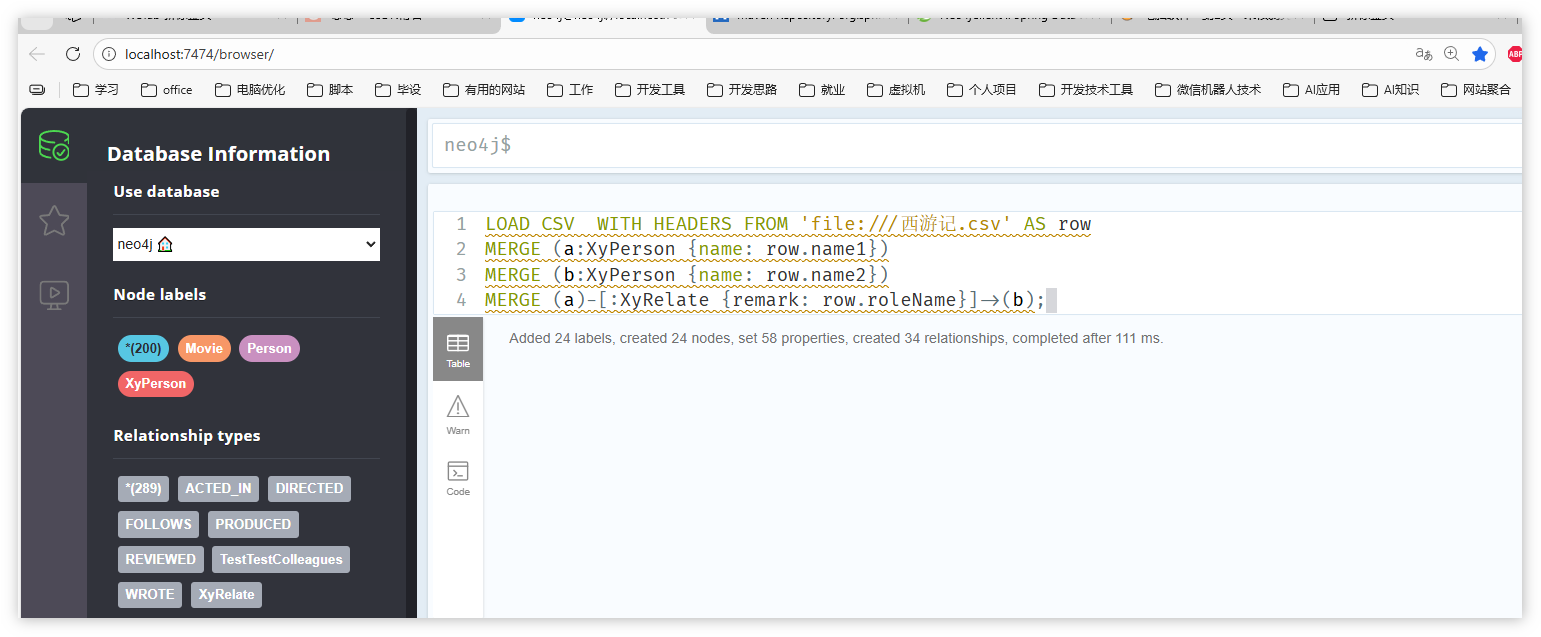Select the Movie node label
The height and width of the screenshot is (637, 1541).
point(204,348)
